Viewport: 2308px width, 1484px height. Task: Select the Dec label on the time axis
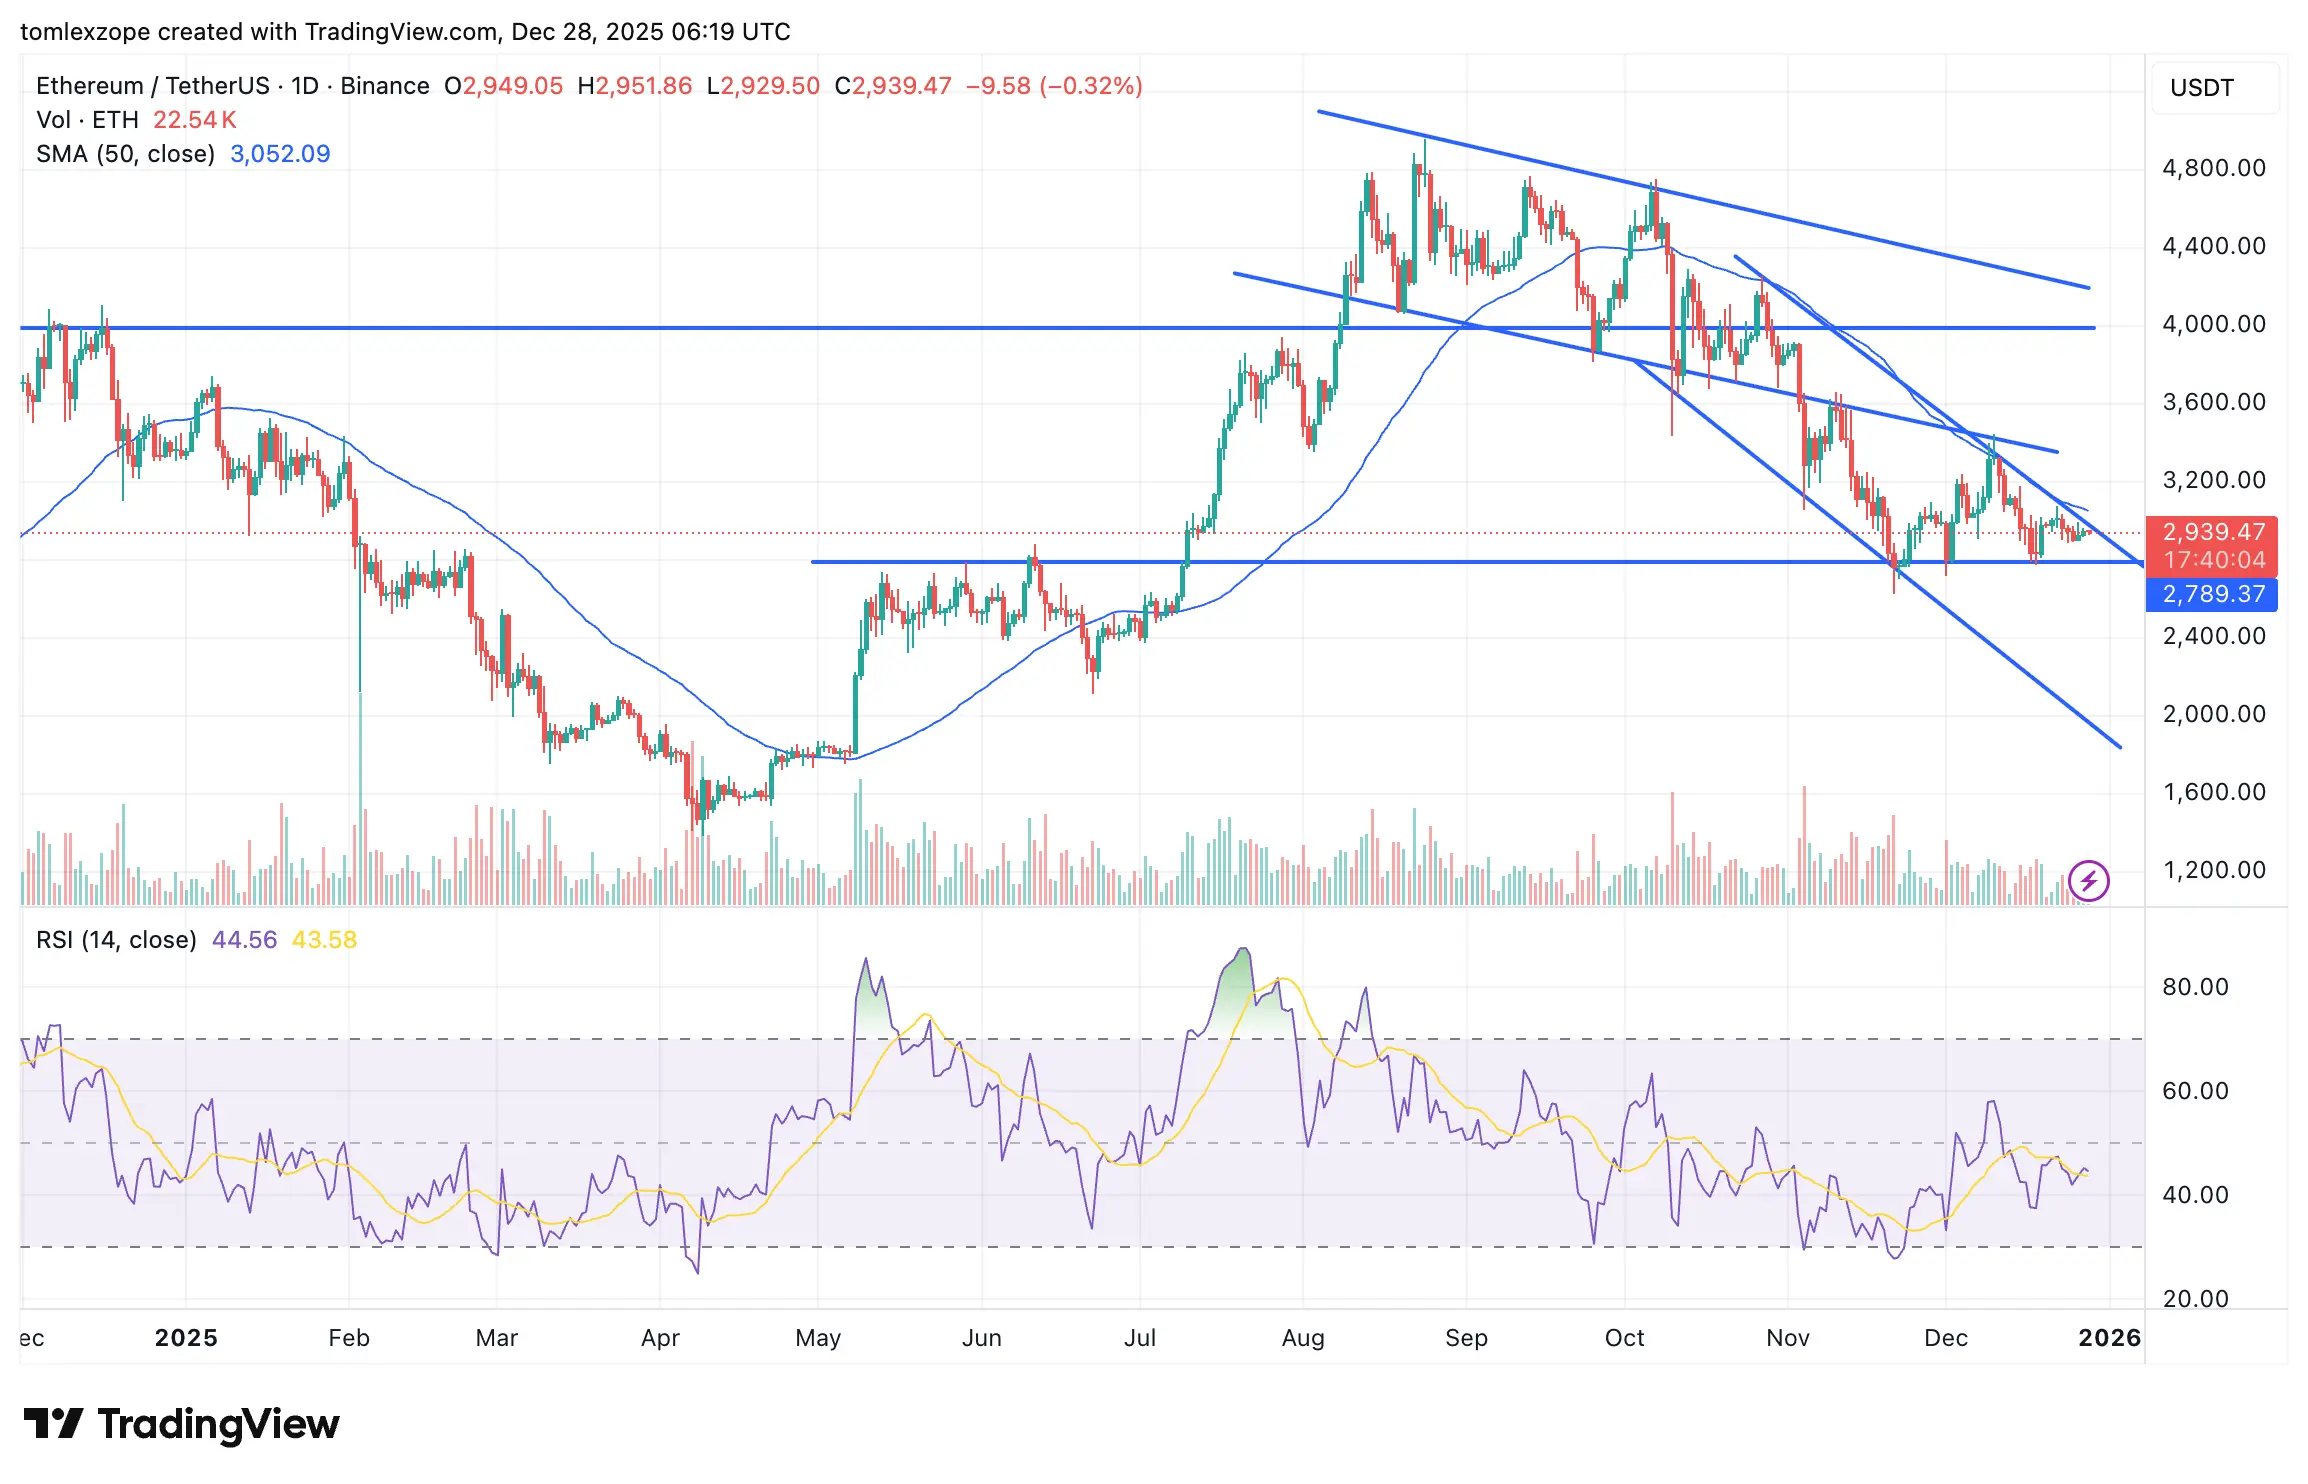(x=1948, y=1337)
